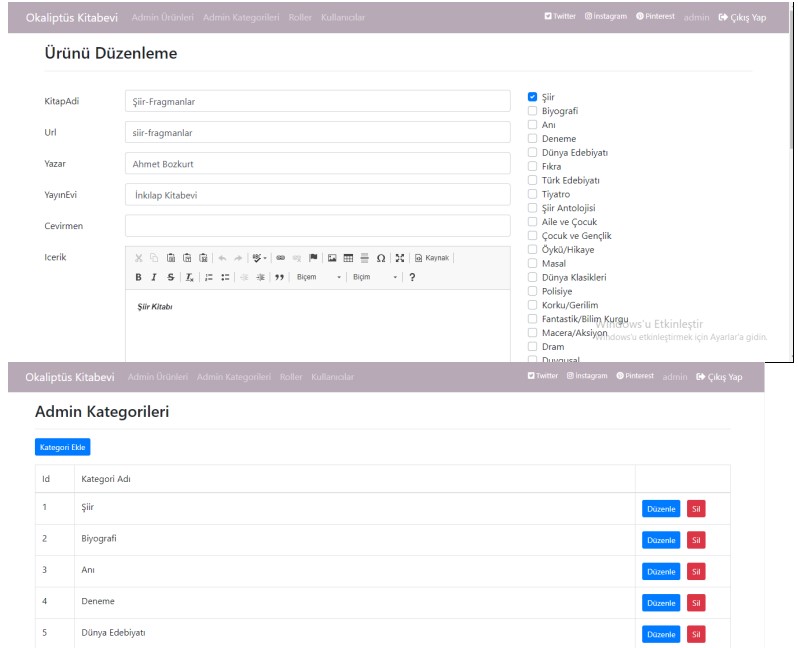Open the editor help question mark
Viewport: 798px width, 648px height.
click(x=412, y=277)
